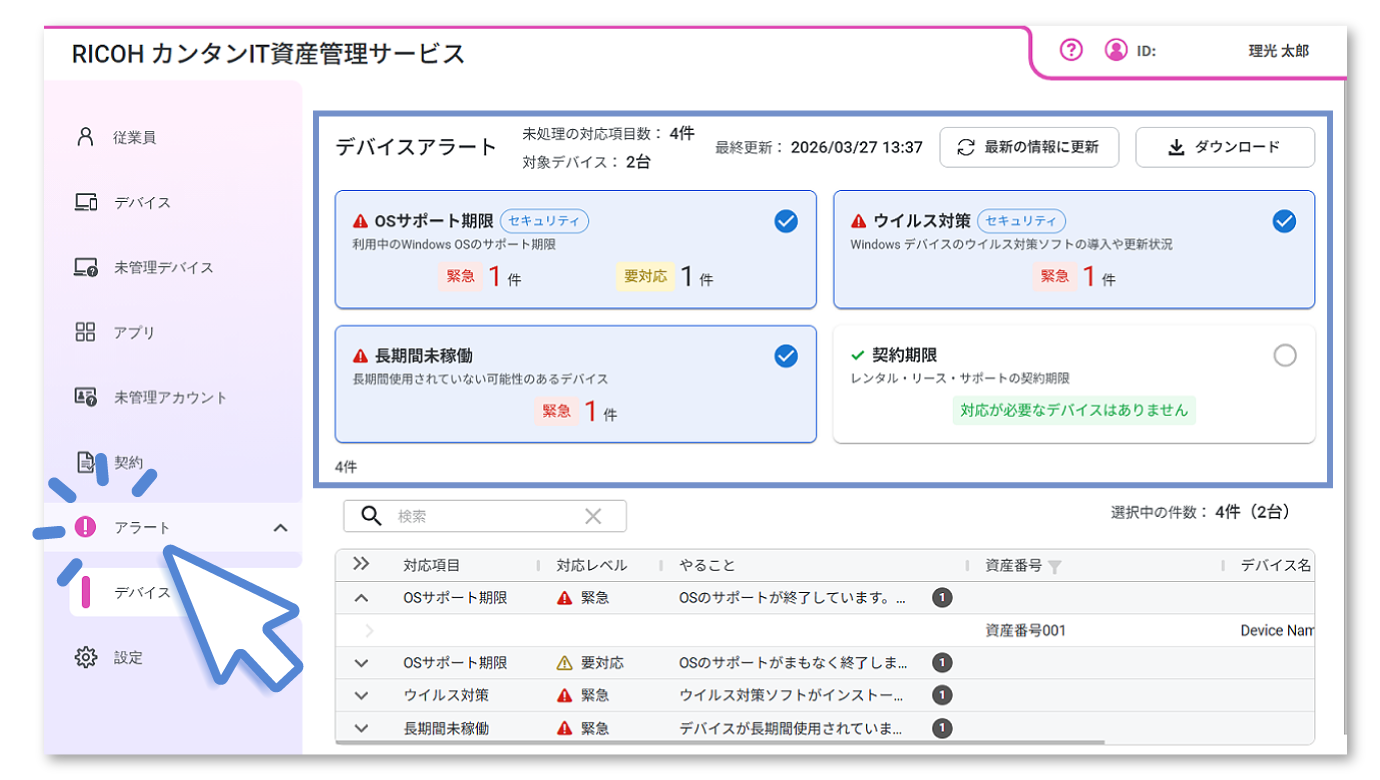The width and height of the screenshot is (1380, 780).
Task: Click the 未管理アカウント icon in sidebar
Action: 86,397
